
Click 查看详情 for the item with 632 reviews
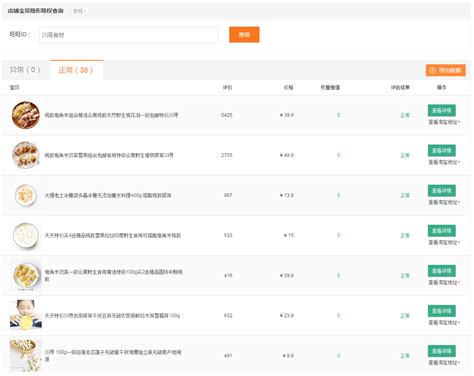[x=442, y=311]
